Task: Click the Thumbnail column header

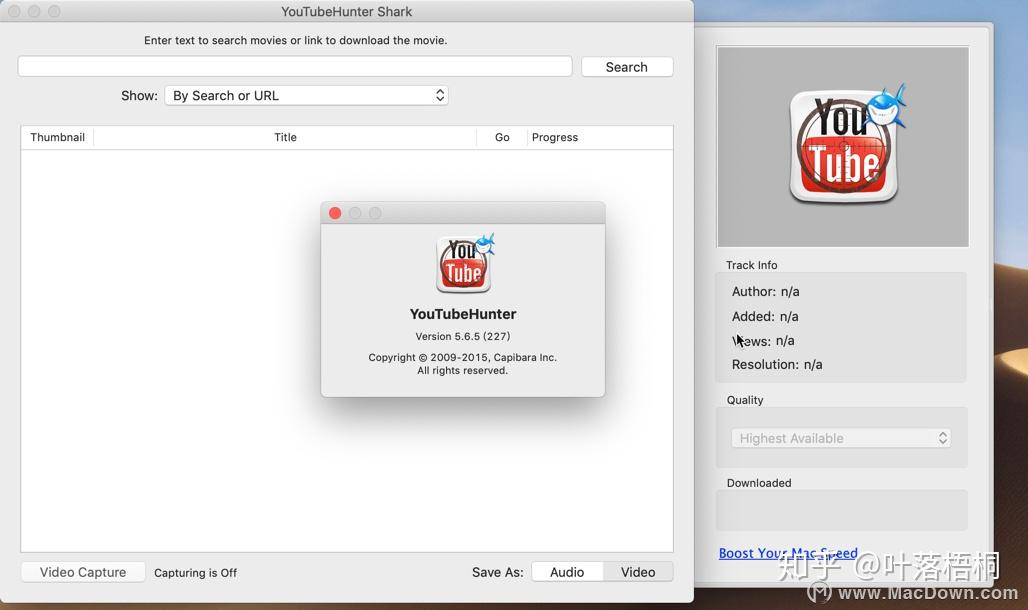Action: (x=57, y=137)
